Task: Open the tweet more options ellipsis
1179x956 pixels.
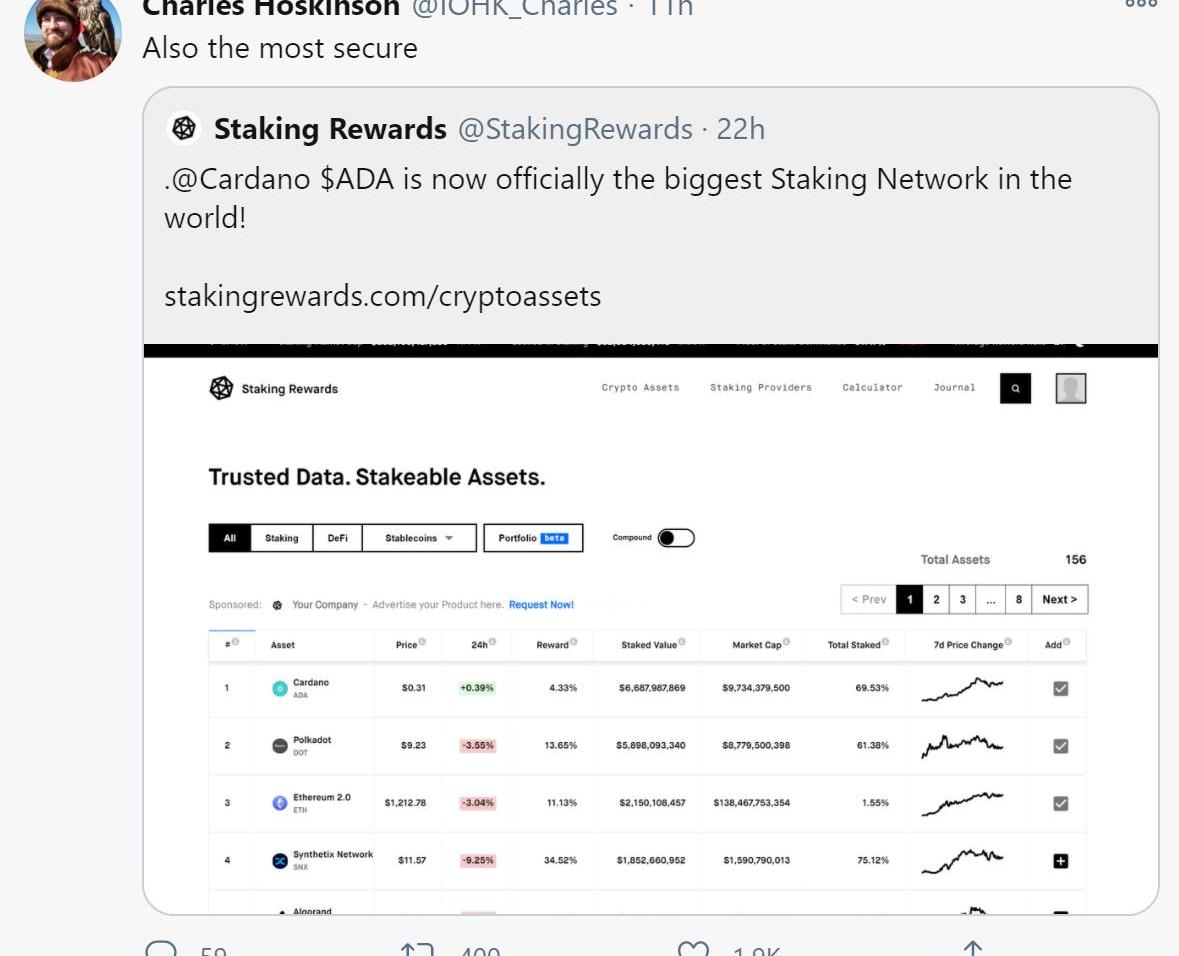Action: 1141,5
